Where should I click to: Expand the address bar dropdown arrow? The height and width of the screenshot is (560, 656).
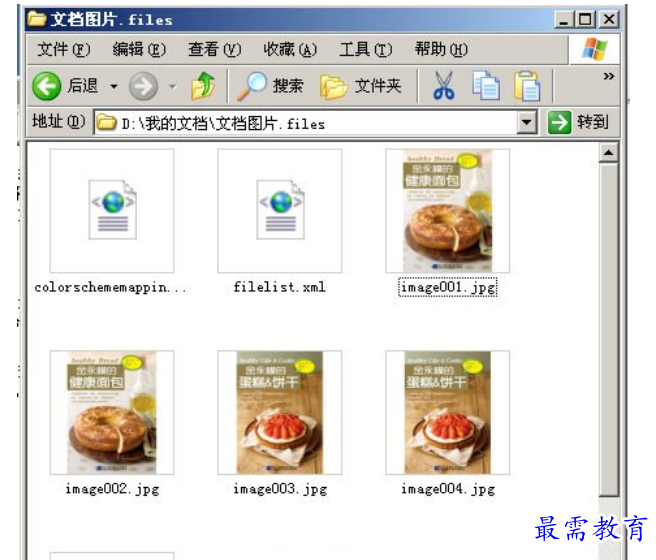pos(527,123)
